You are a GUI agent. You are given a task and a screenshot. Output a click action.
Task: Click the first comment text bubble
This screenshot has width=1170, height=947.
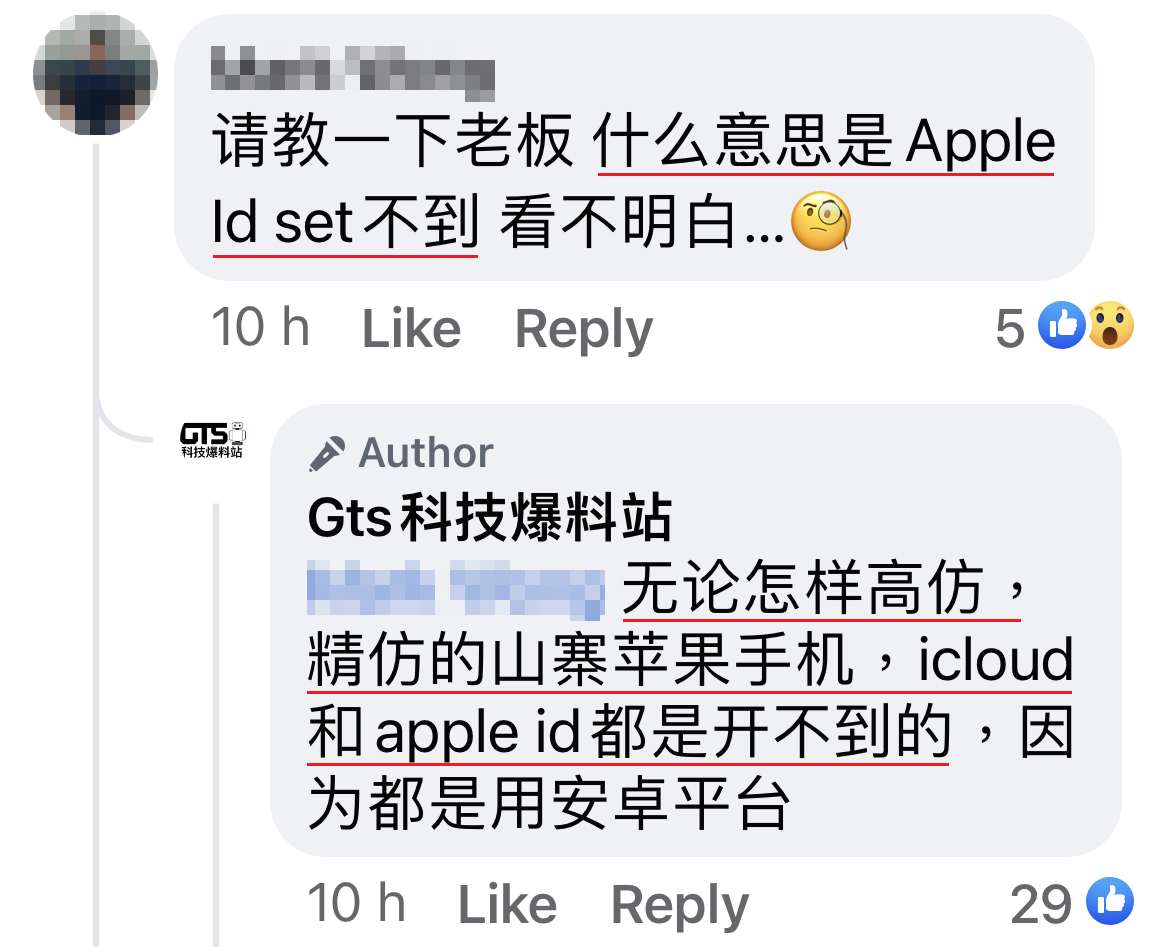coord(634,148)
